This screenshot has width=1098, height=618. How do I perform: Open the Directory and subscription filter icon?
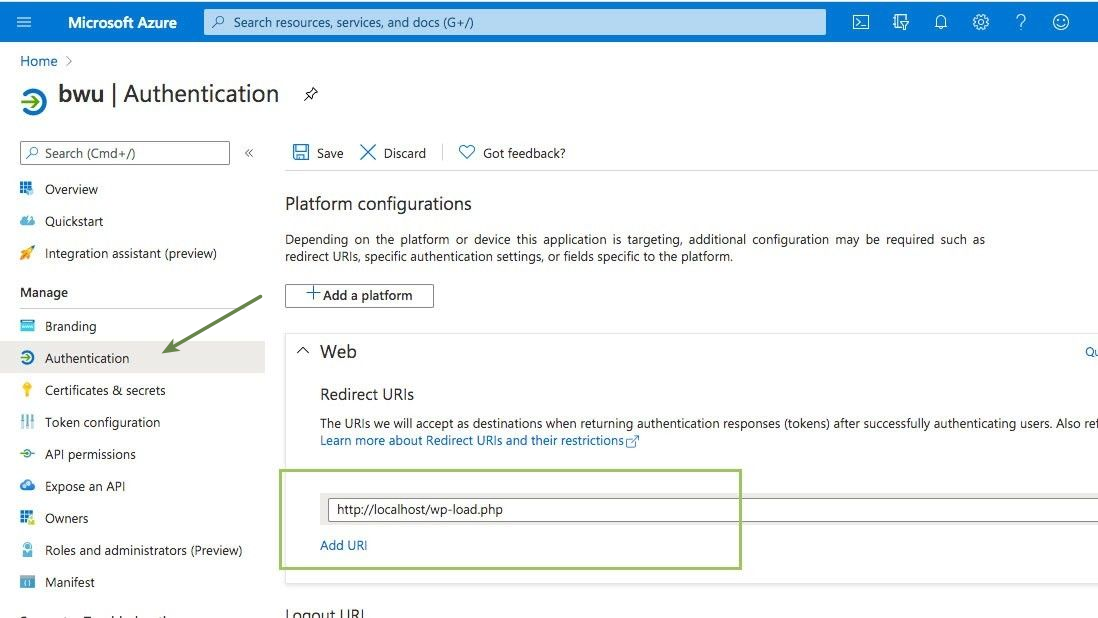[901, 22]
